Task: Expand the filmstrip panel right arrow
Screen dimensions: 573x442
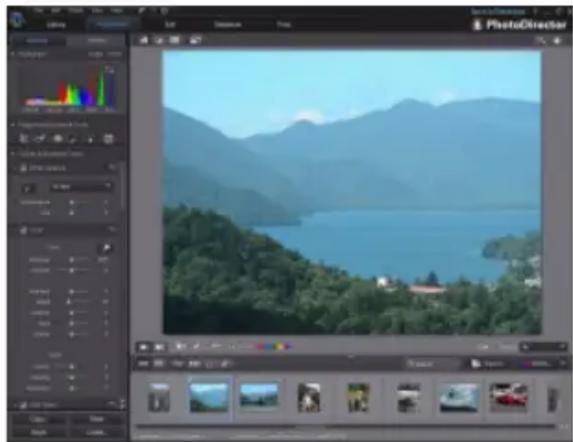Action: pyautogui.click(x=563, y=363)
